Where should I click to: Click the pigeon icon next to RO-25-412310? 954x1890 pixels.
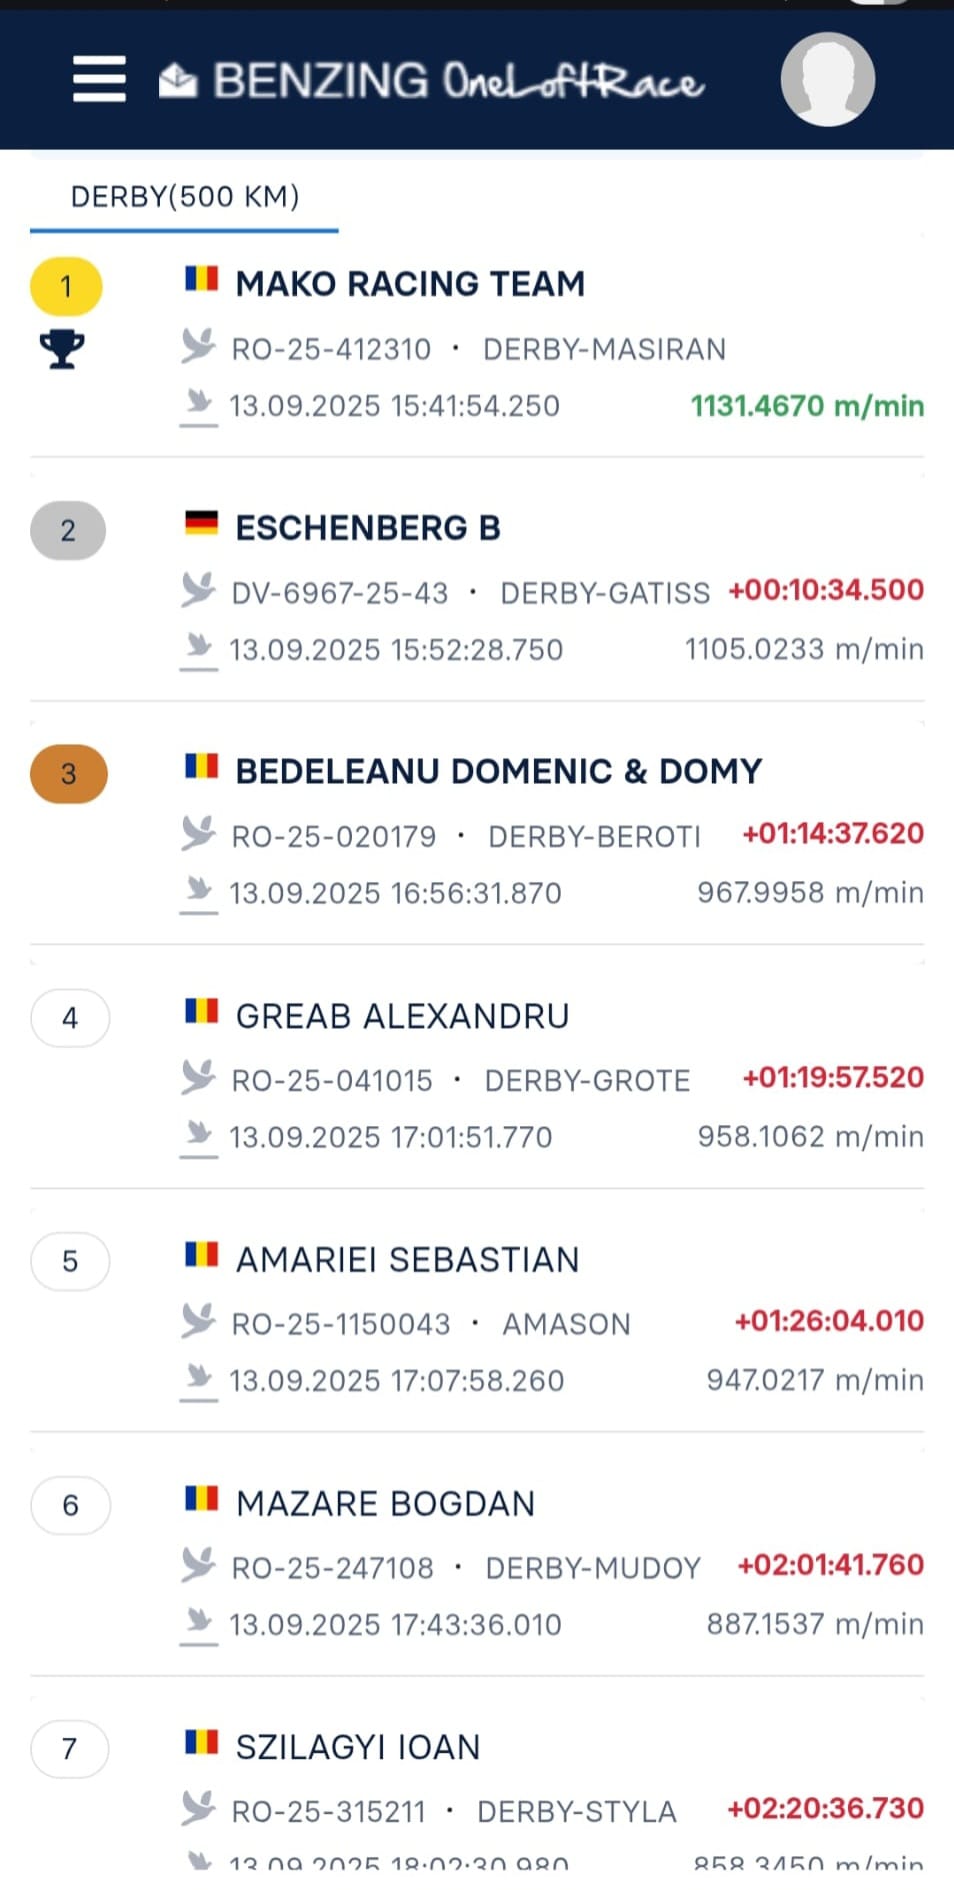(x=198, y=347)
